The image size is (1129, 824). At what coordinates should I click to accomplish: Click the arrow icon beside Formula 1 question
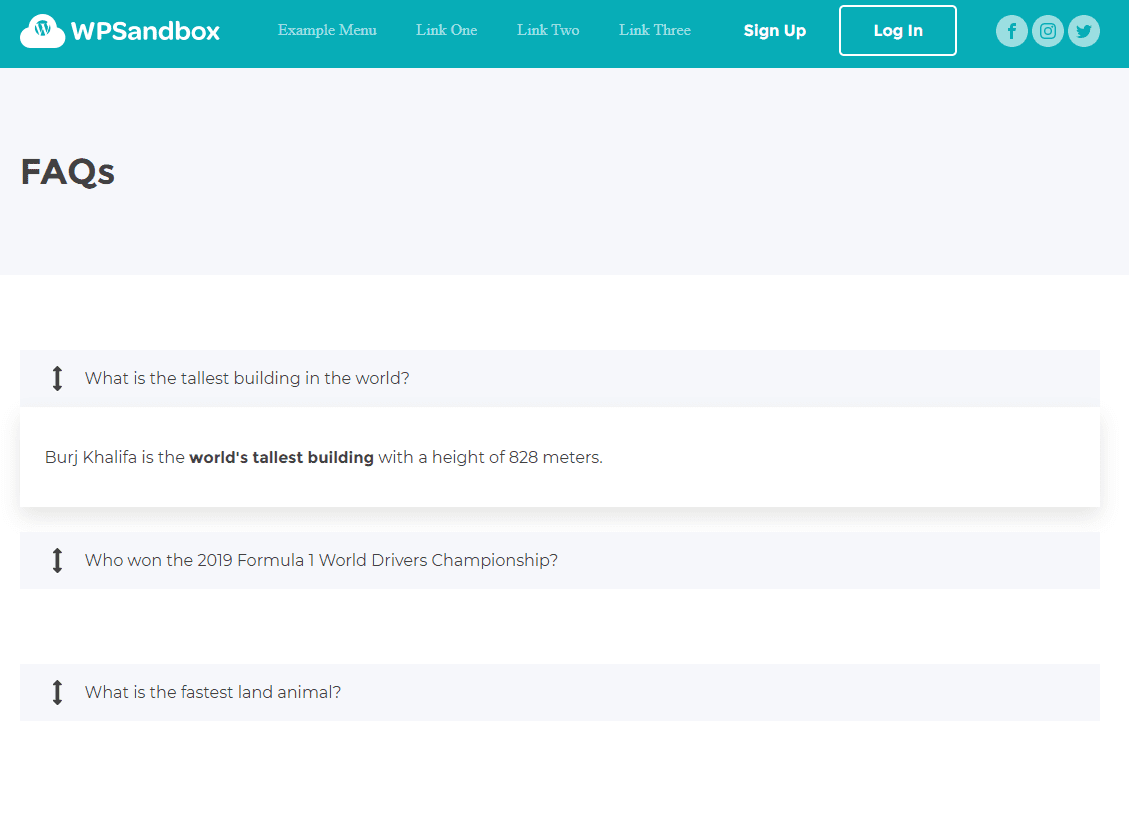(58, 560)
